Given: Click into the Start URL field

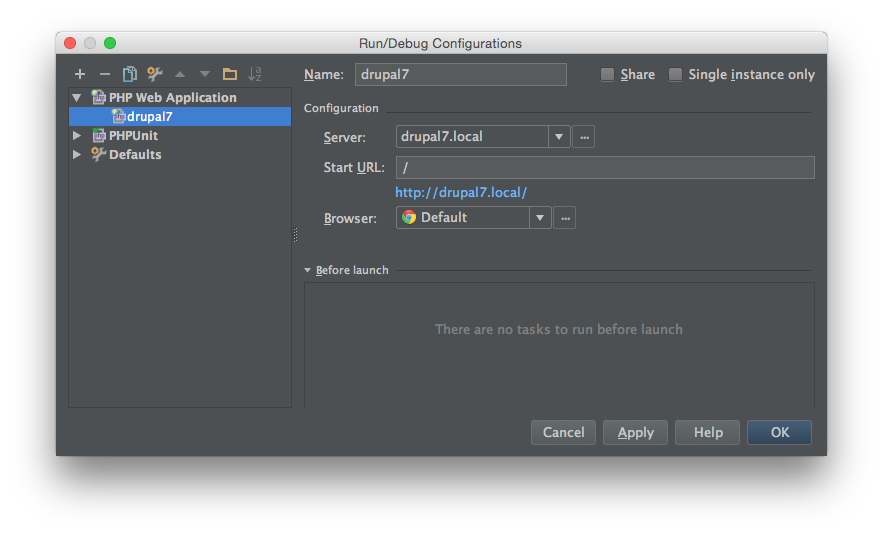Looking at the screenshot, I should coord(605,167).
